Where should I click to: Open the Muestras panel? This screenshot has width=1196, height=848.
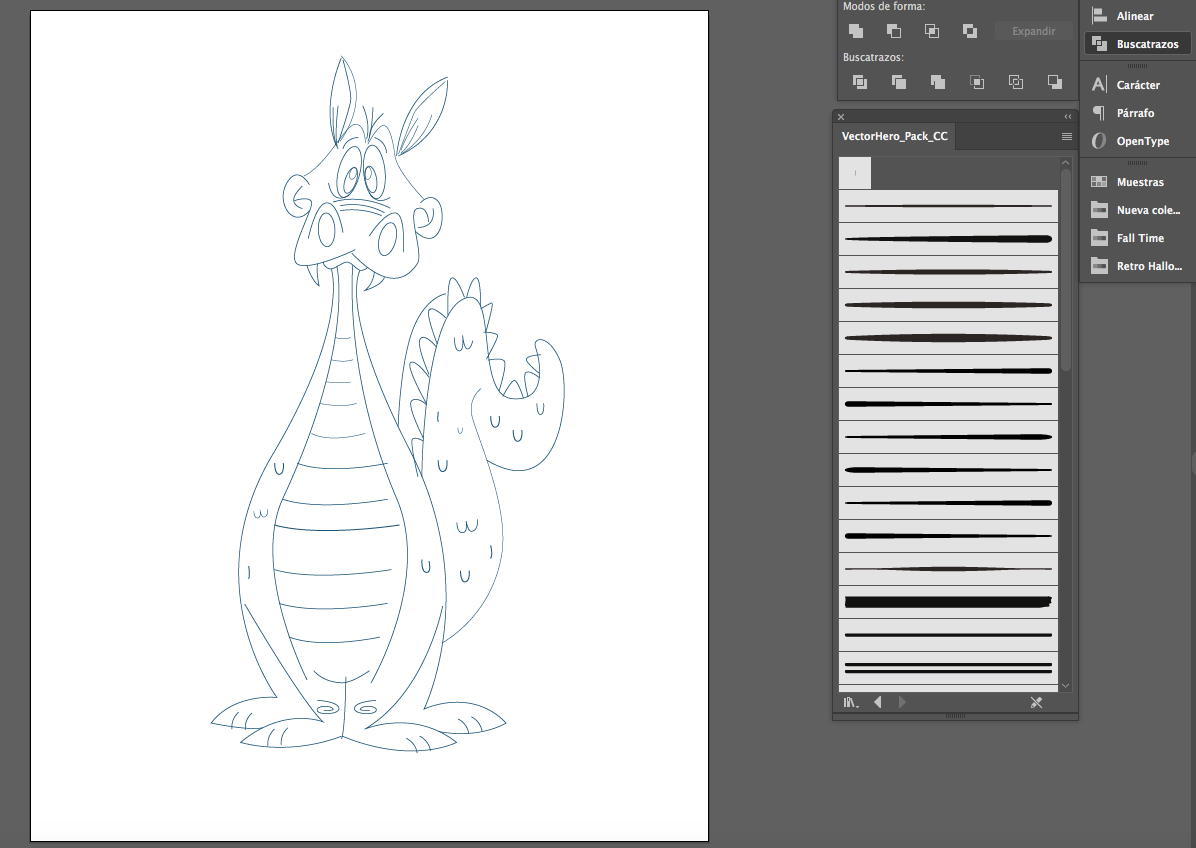[1137, 181]
